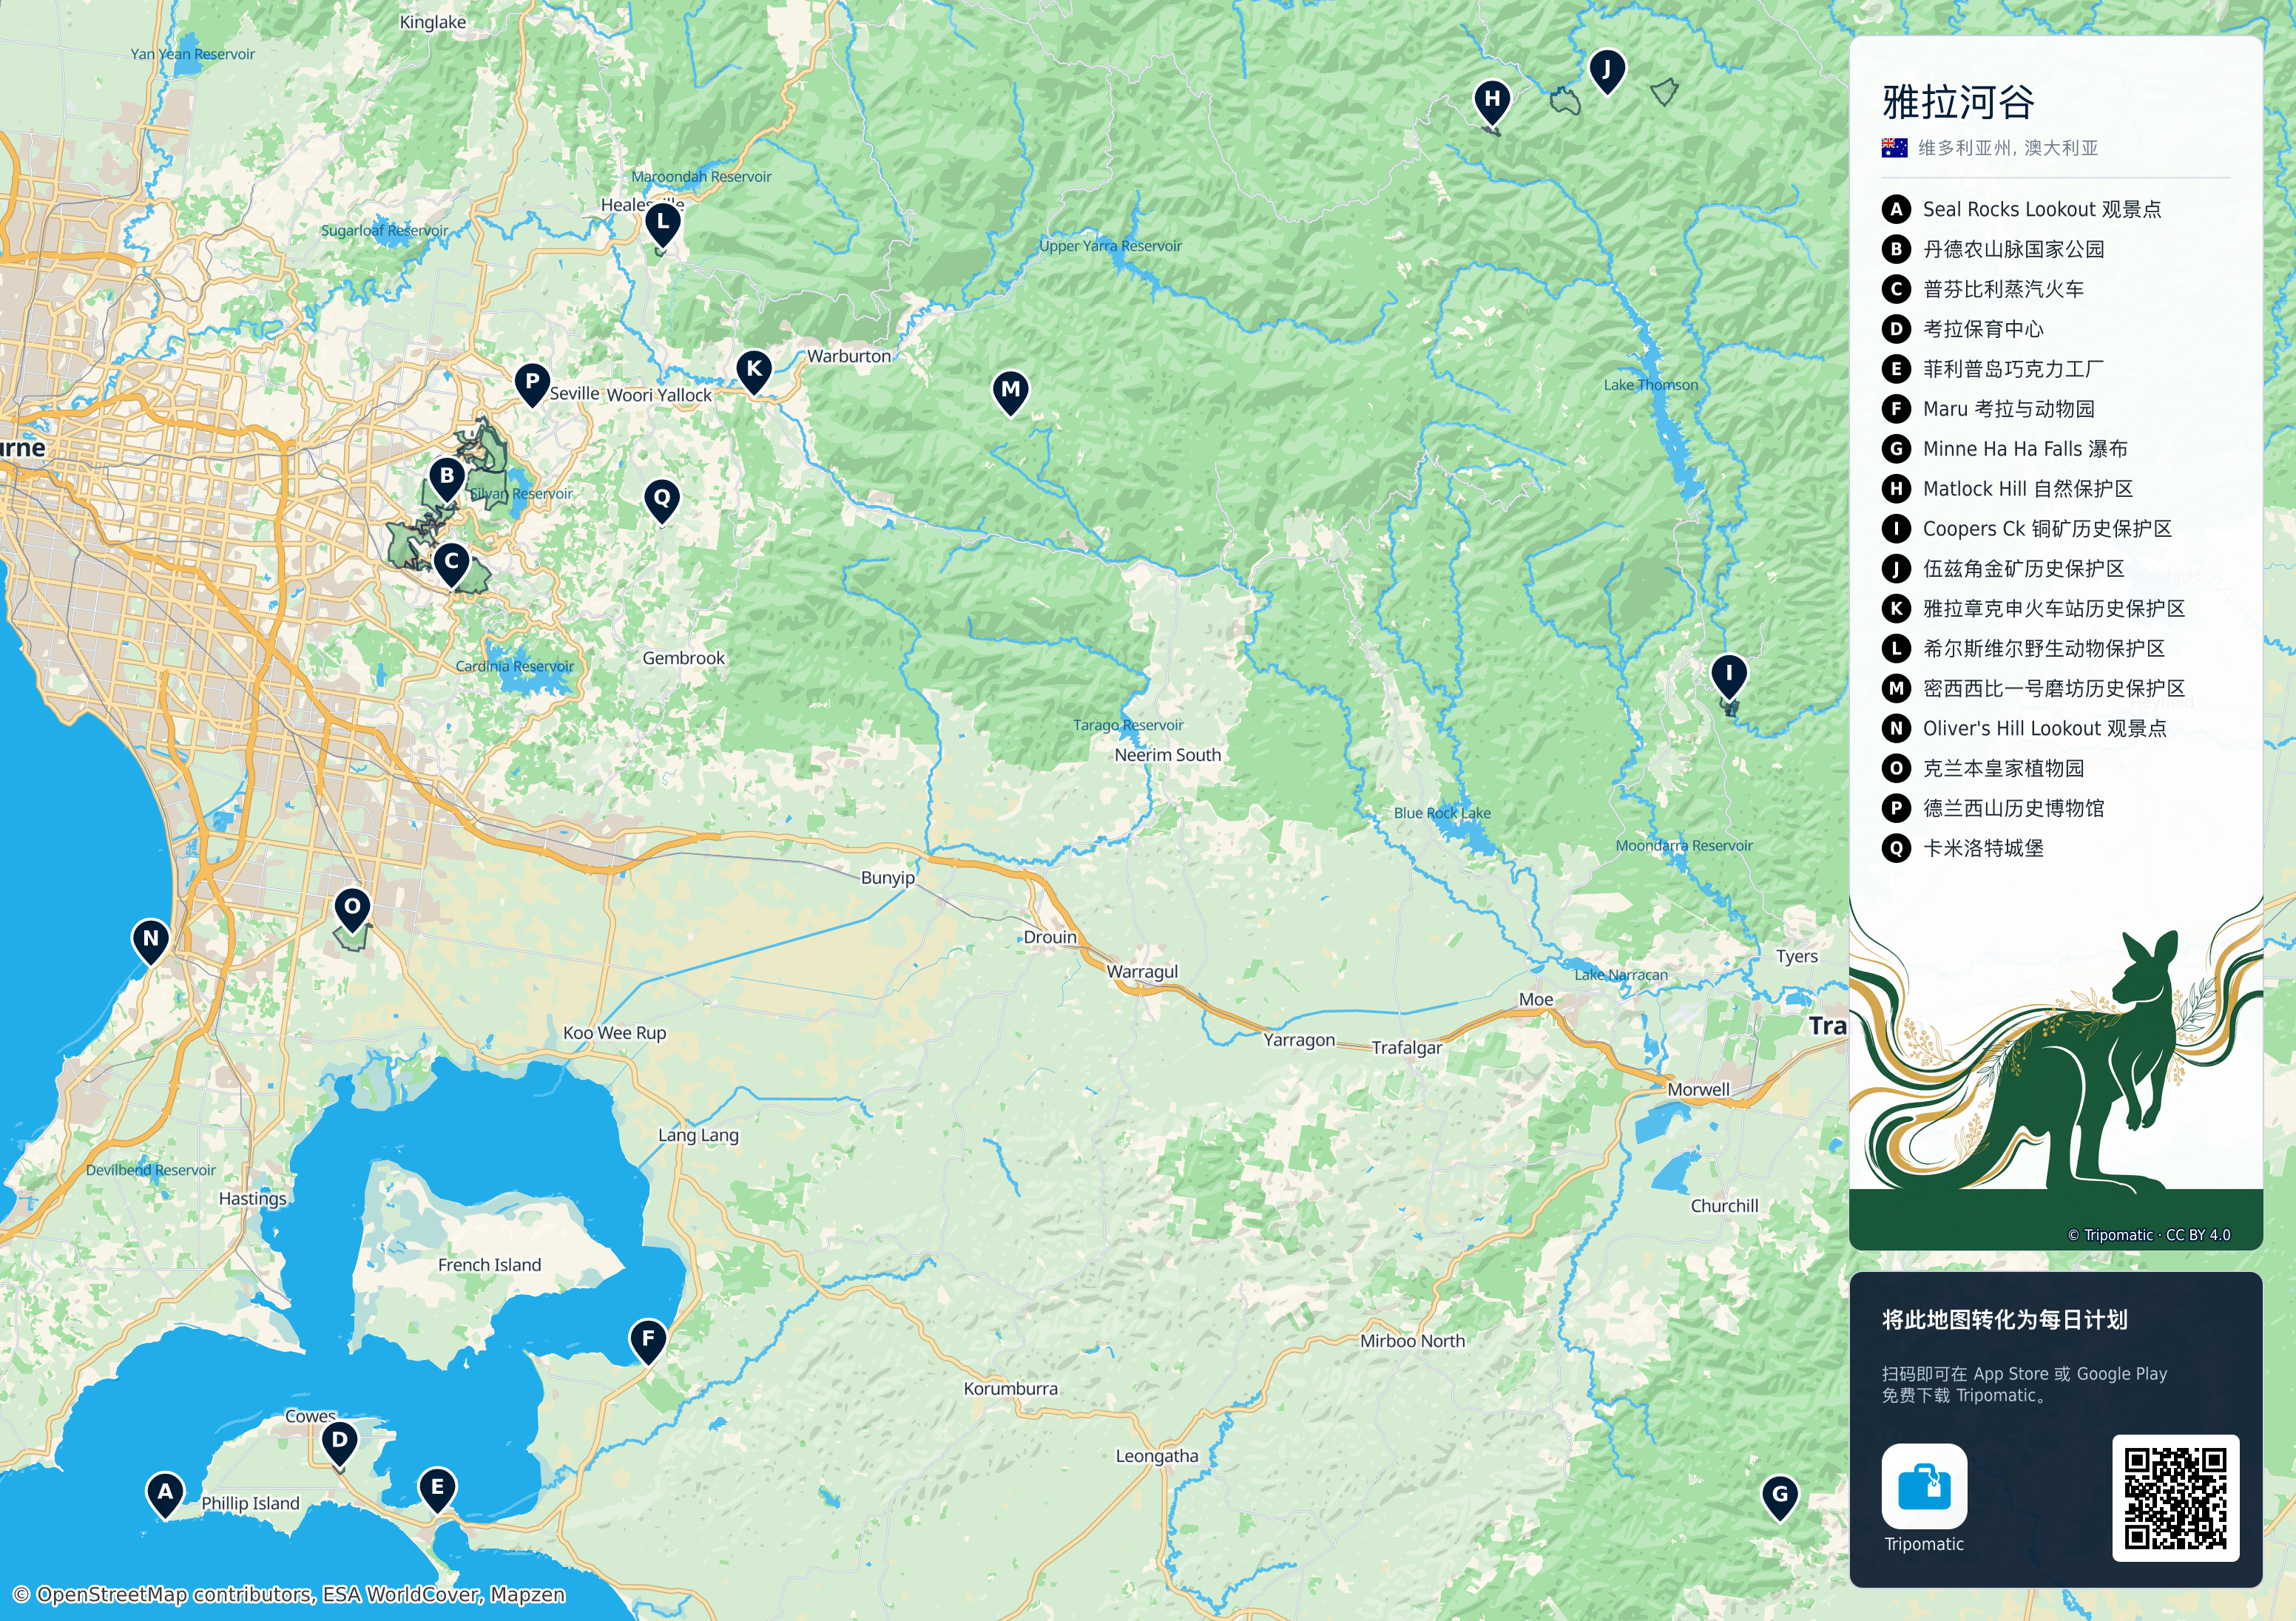
Task: Click map pin A near Phillip Island
Action: (x=165, y=1494)
